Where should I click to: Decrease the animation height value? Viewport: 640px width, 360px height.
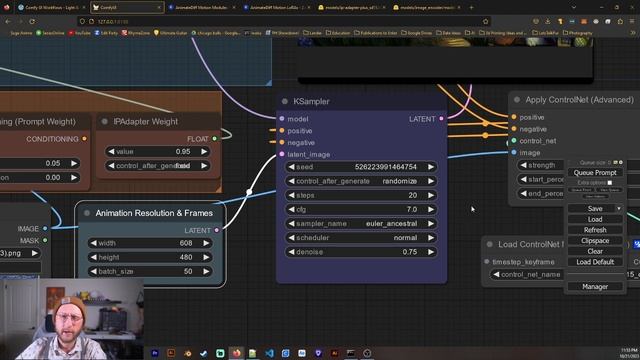click(x=93, y=257)
